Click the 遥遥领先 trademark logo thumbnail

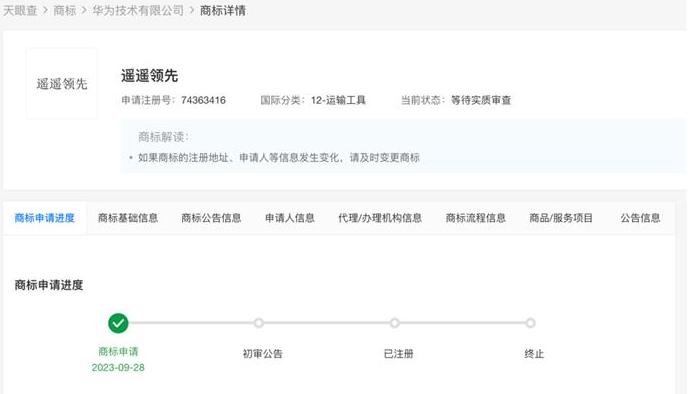tap(62, 84)
